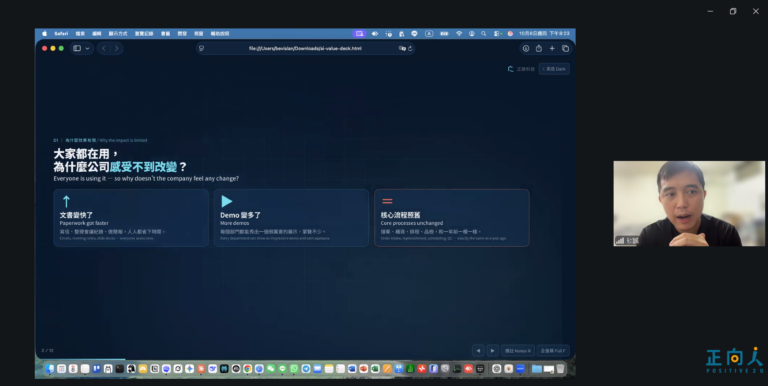Open the Safari share menu
This screenshot has height=386, width=768.
click(x=539, y=48)
